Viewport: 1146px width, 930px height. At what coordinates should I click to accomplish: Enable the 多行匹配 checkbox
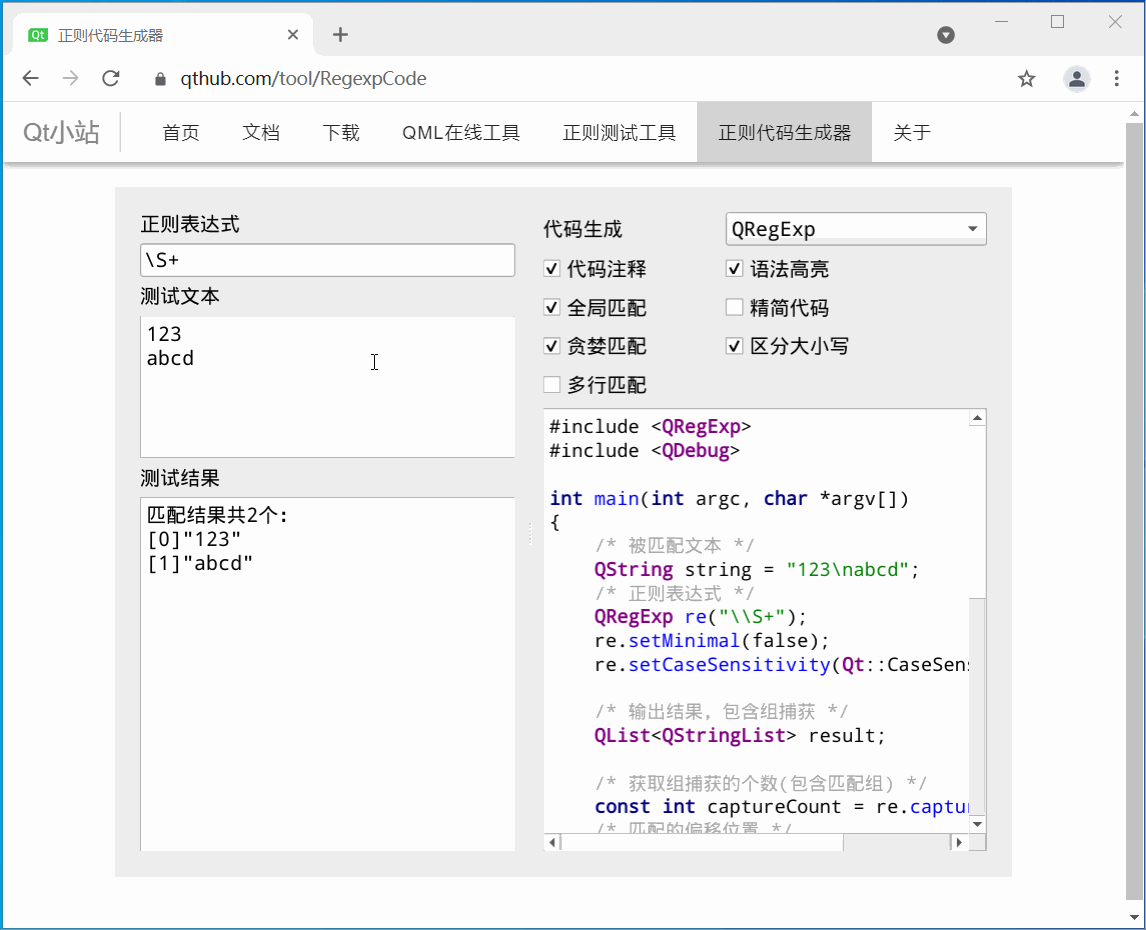pyautogui.click(x=552, y=385)
